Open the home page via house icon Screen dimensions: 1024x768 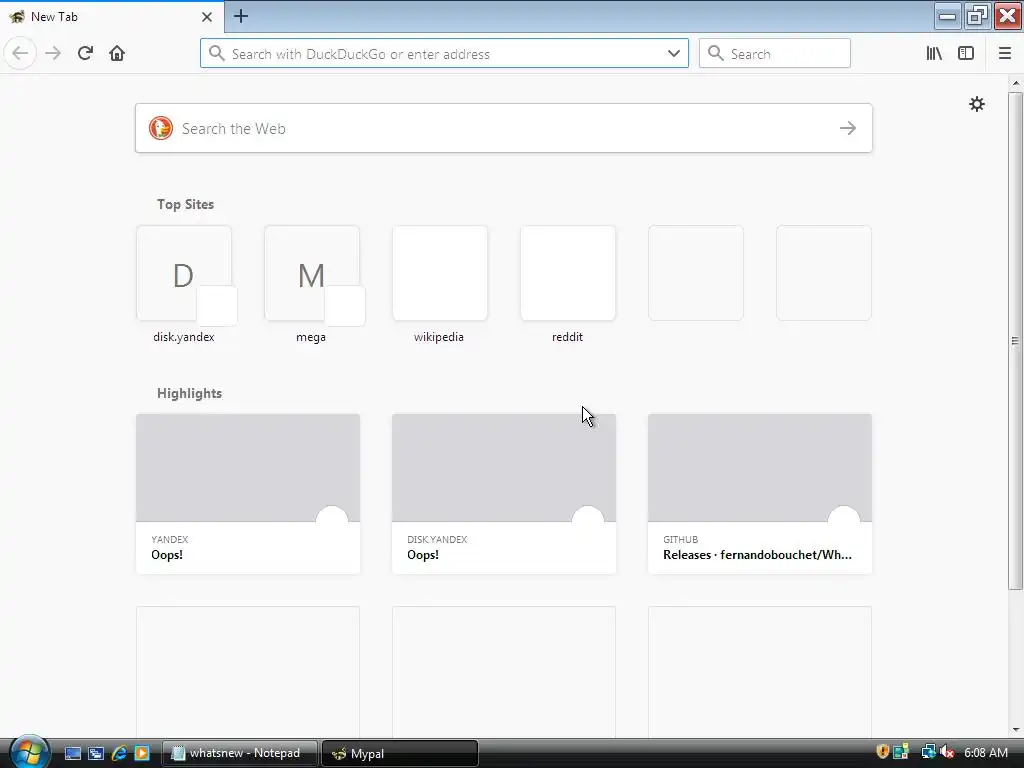click(x=117, y=53)
